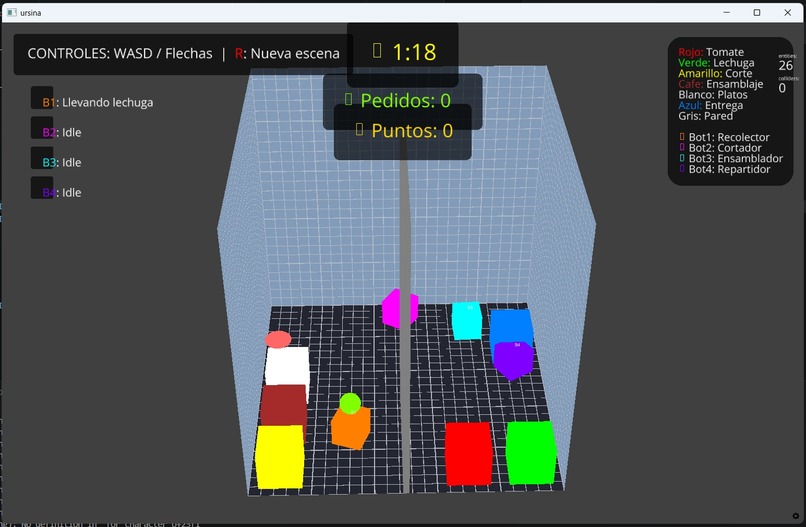Click the gray center wall divider
806x527 pixels.
tap(405, 319)
